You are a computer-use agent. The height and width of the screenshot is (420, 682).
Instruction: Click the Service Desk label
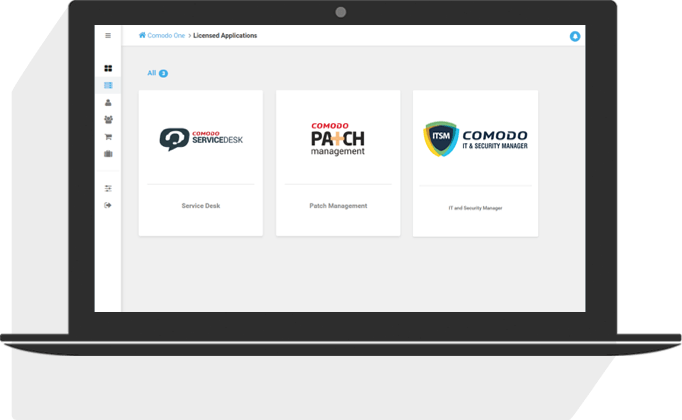pos(201,206)
